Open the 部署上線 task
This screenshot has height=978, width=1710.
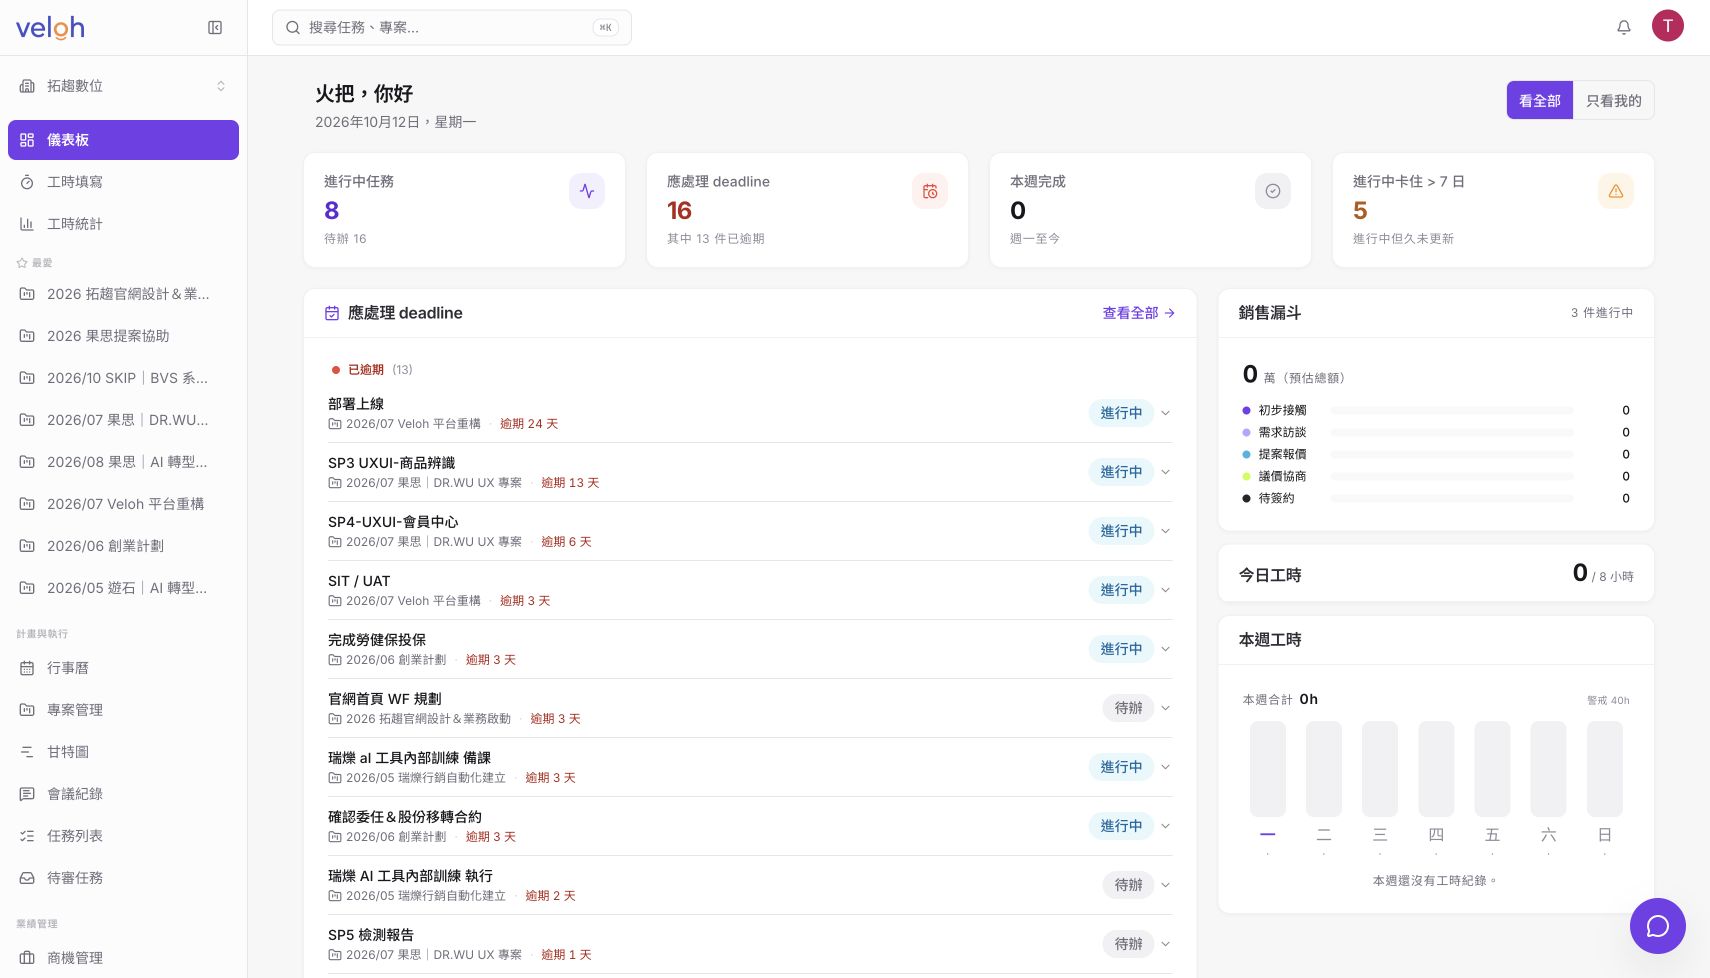[356, 404]
